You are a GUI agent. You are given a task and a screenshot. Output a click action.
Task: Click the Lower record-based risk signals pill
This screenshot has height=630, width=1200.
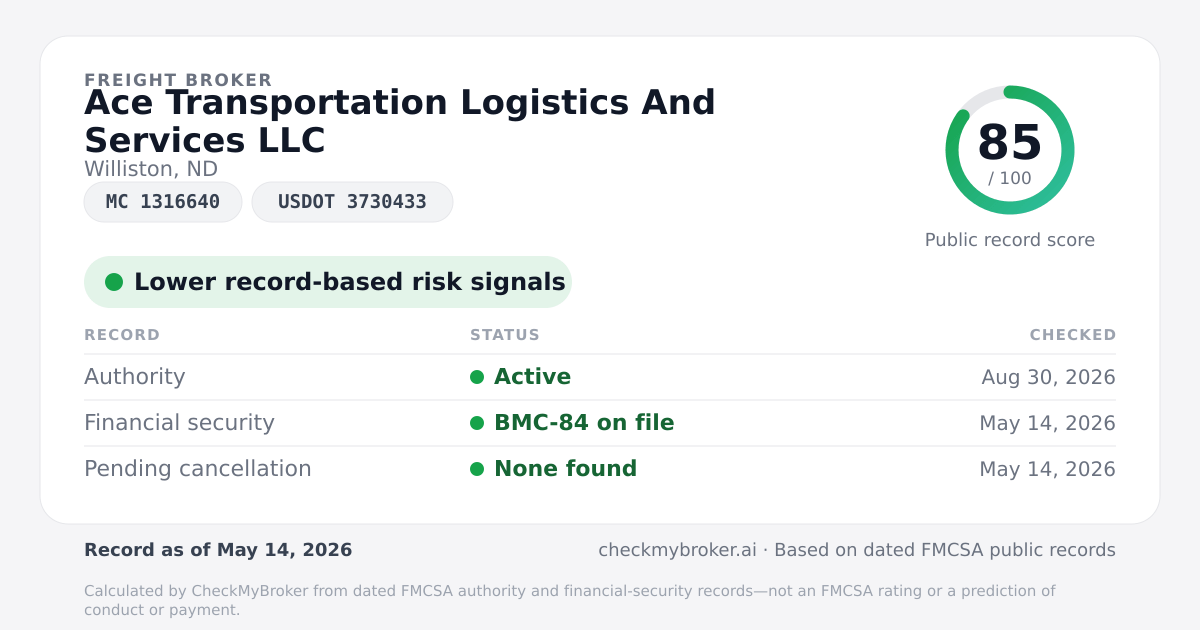pos(328,282)
